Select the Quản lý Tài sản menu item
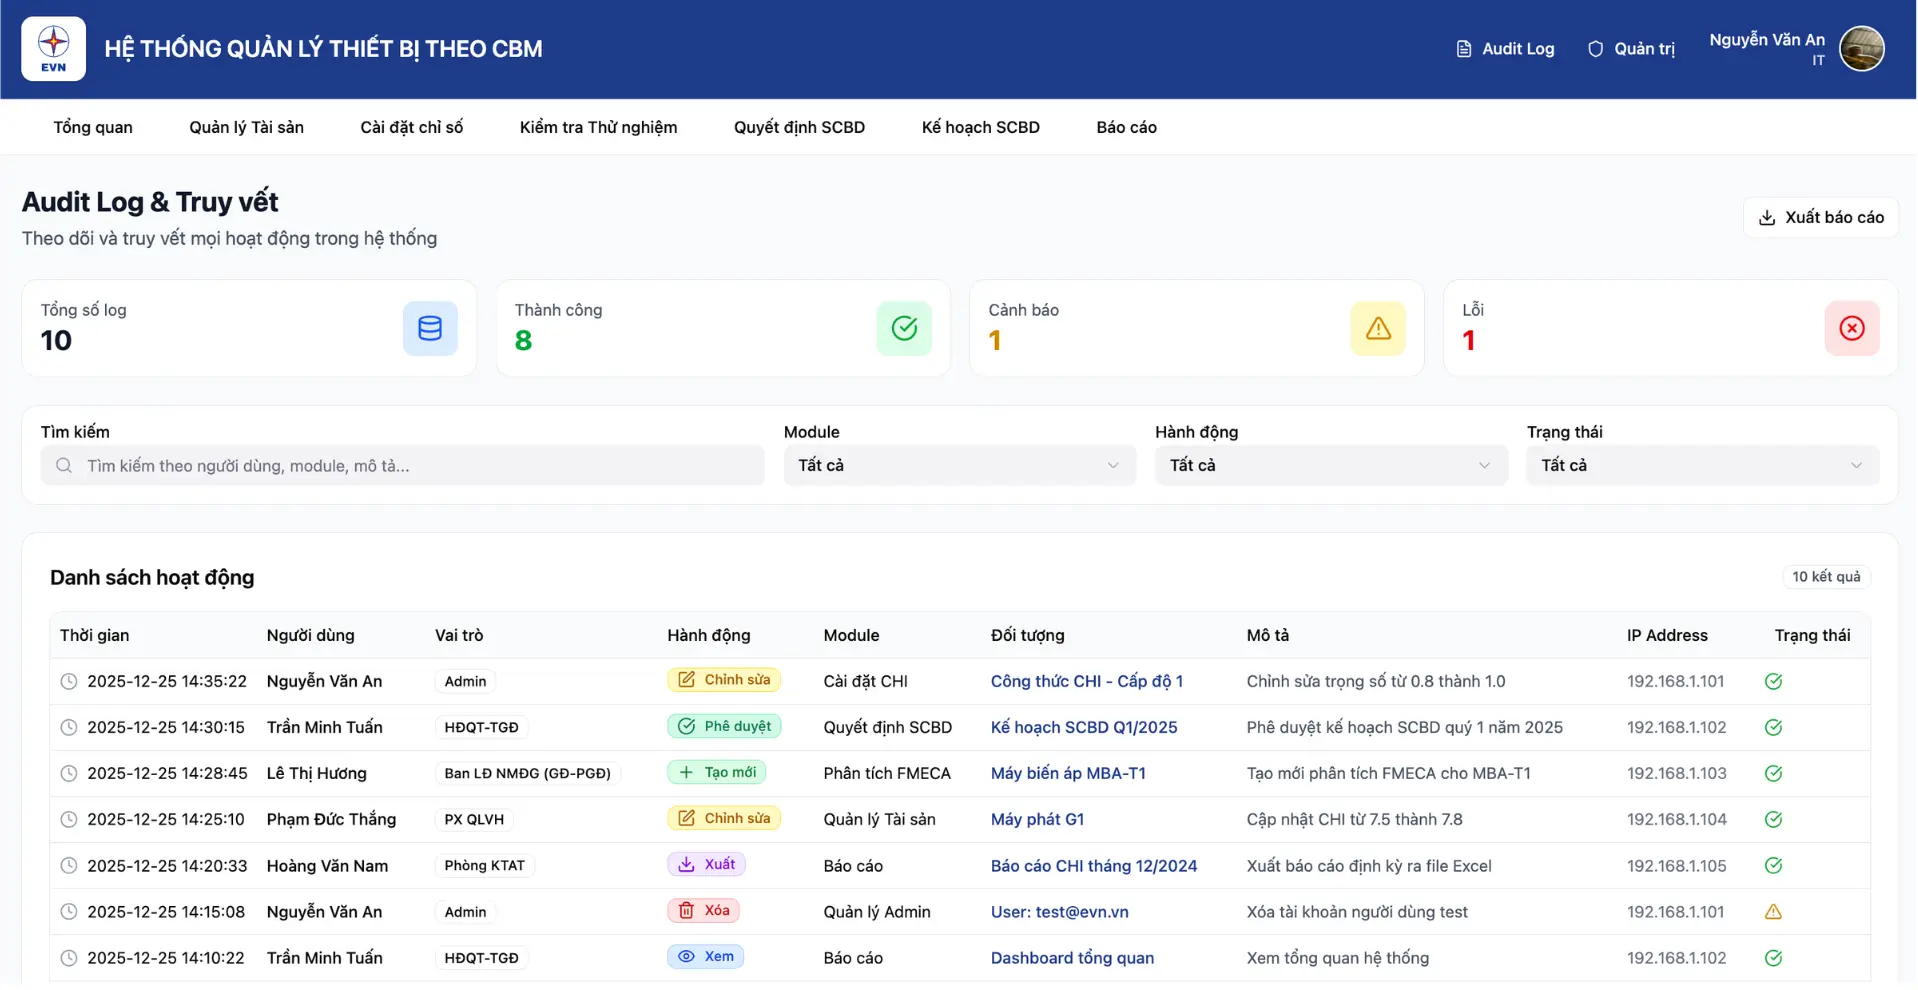The image size is (1918, 990). [246, 127]
